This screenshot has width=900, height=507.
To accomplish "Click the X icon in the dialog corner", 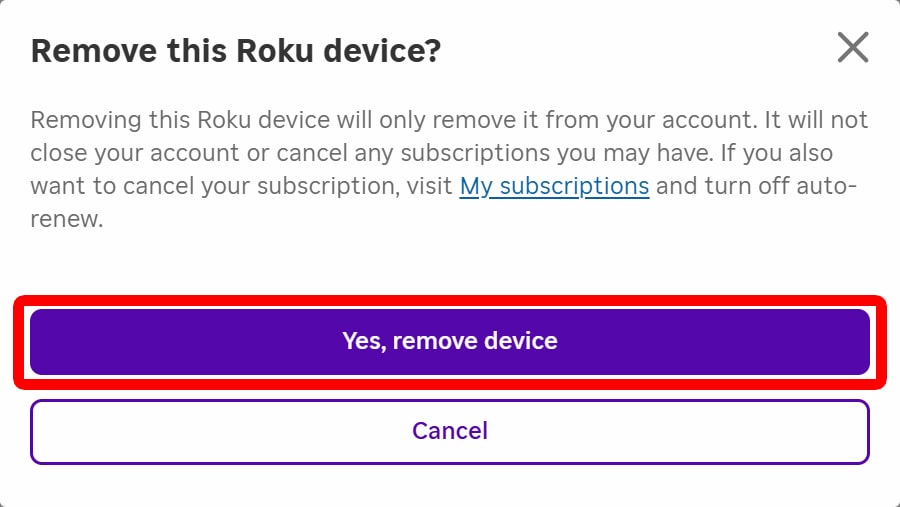I will [x=852, y=47].
